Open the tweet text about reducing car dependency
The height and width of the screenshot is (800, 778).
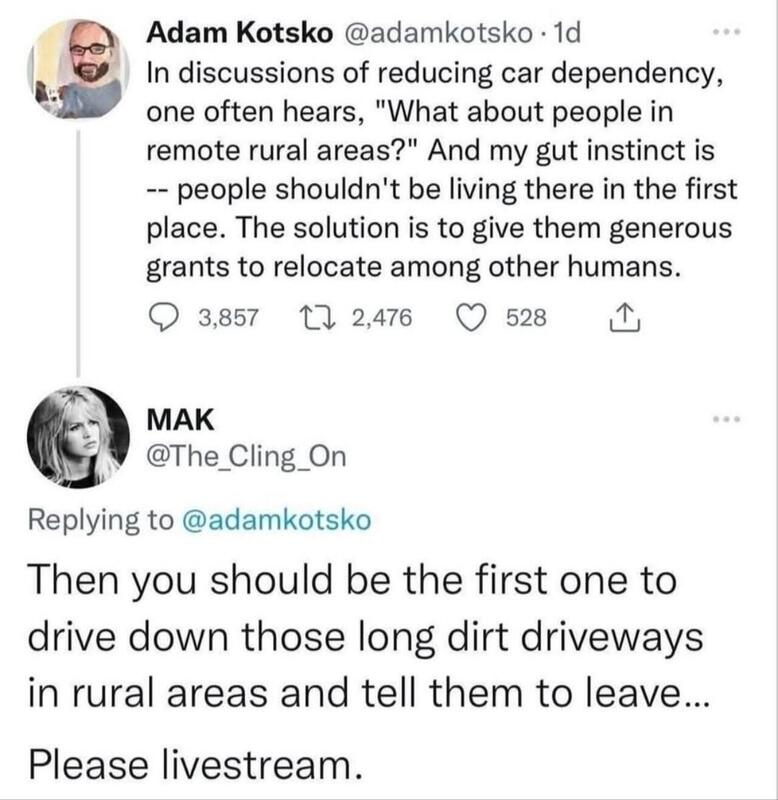440,170
